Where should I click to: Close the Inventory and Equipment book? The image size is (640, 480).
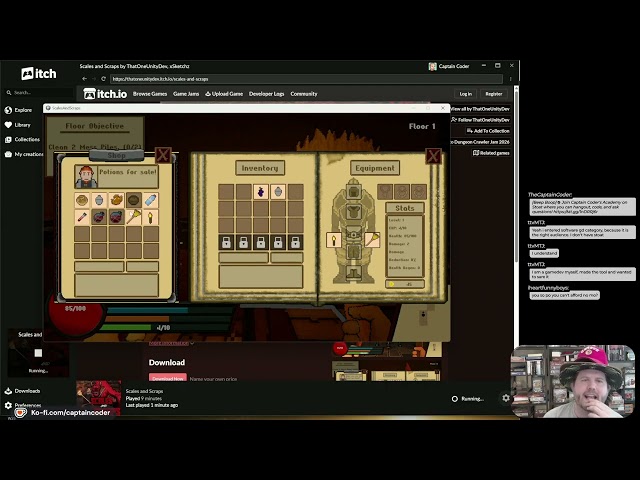point(433,156)
